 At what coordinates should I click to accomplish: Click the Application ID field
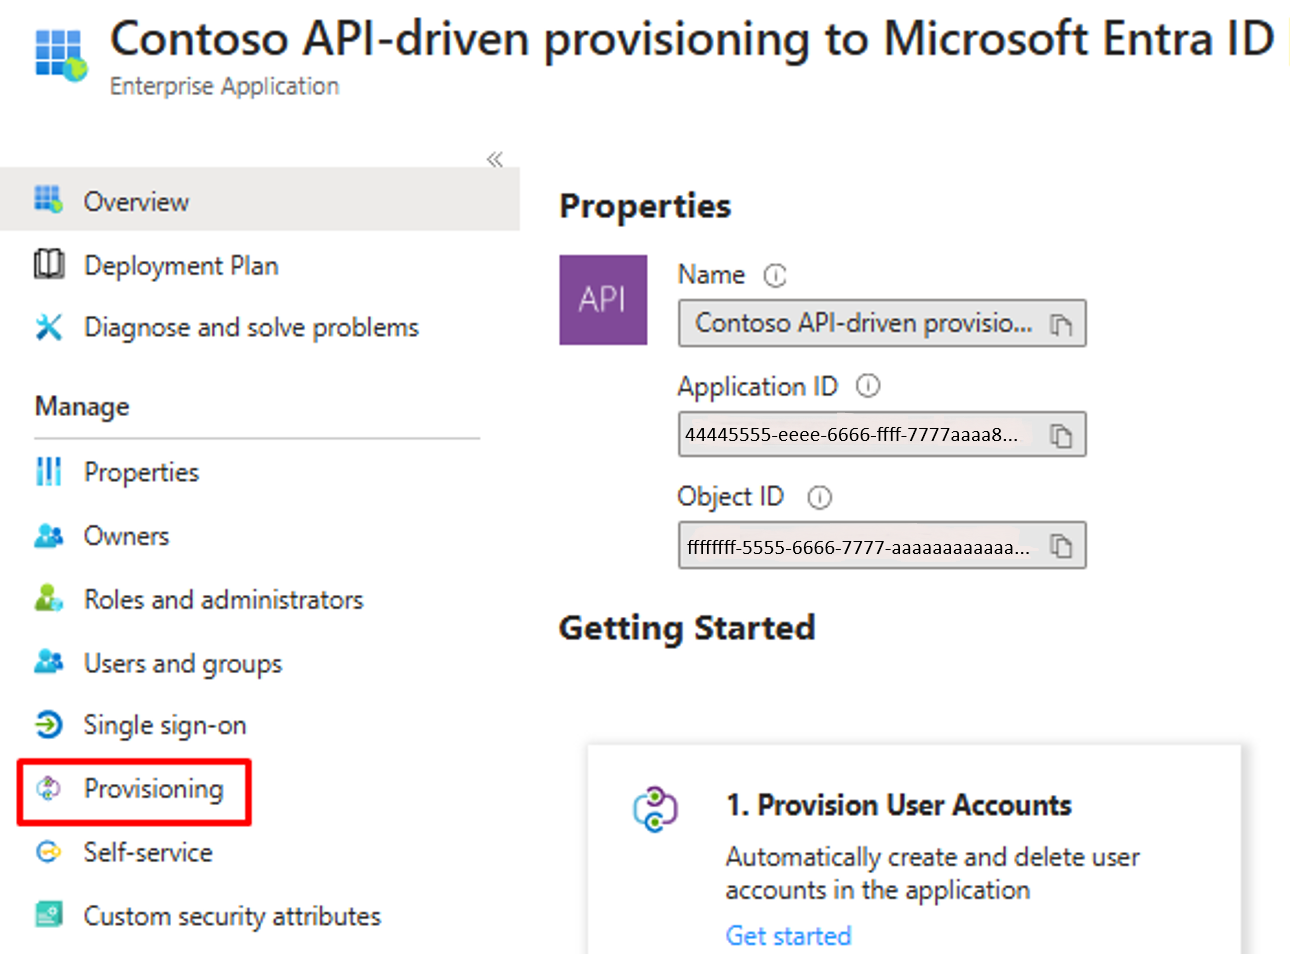[x=882, y=435]
